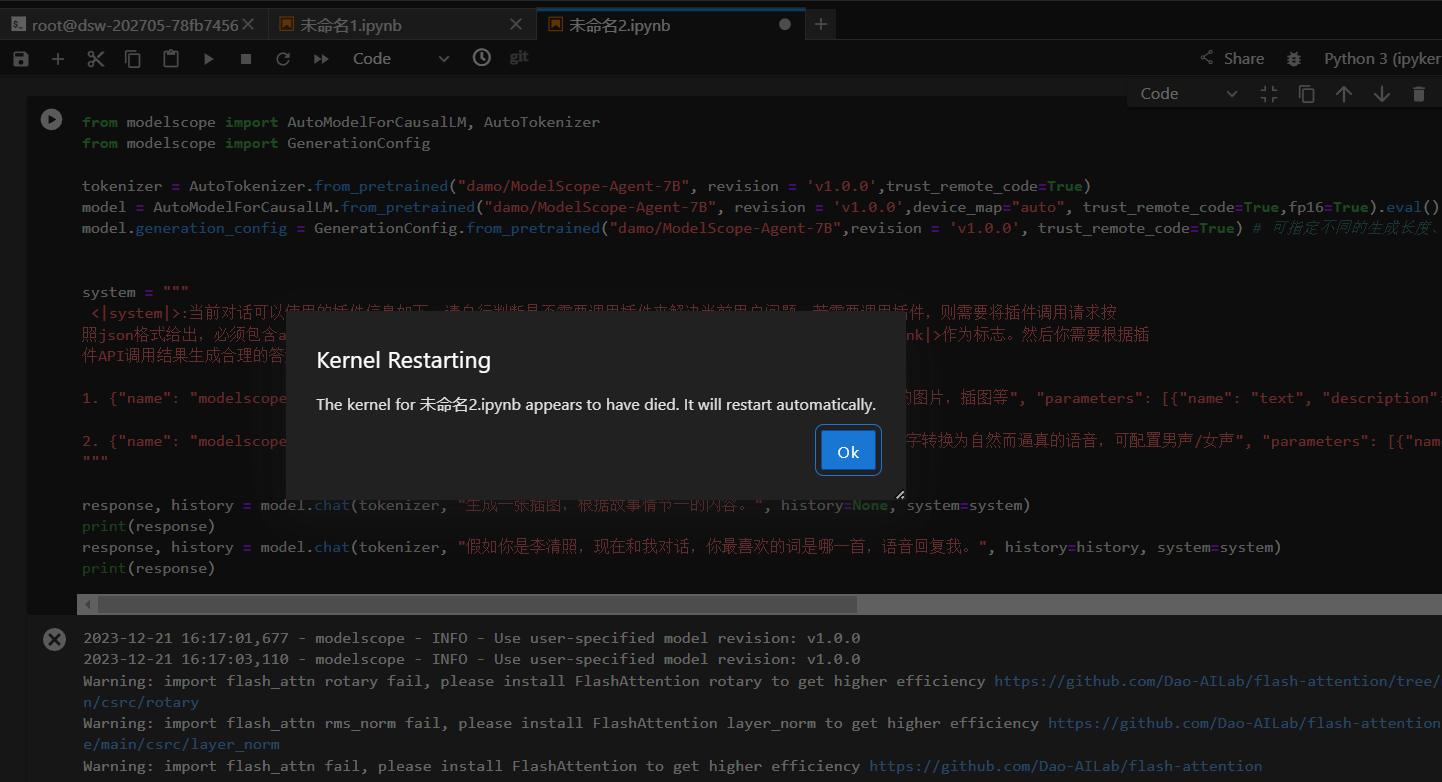Collapse the cell with the shrink arrows icon
Screen dimensions: 1442x782
tap(1269, 94)
